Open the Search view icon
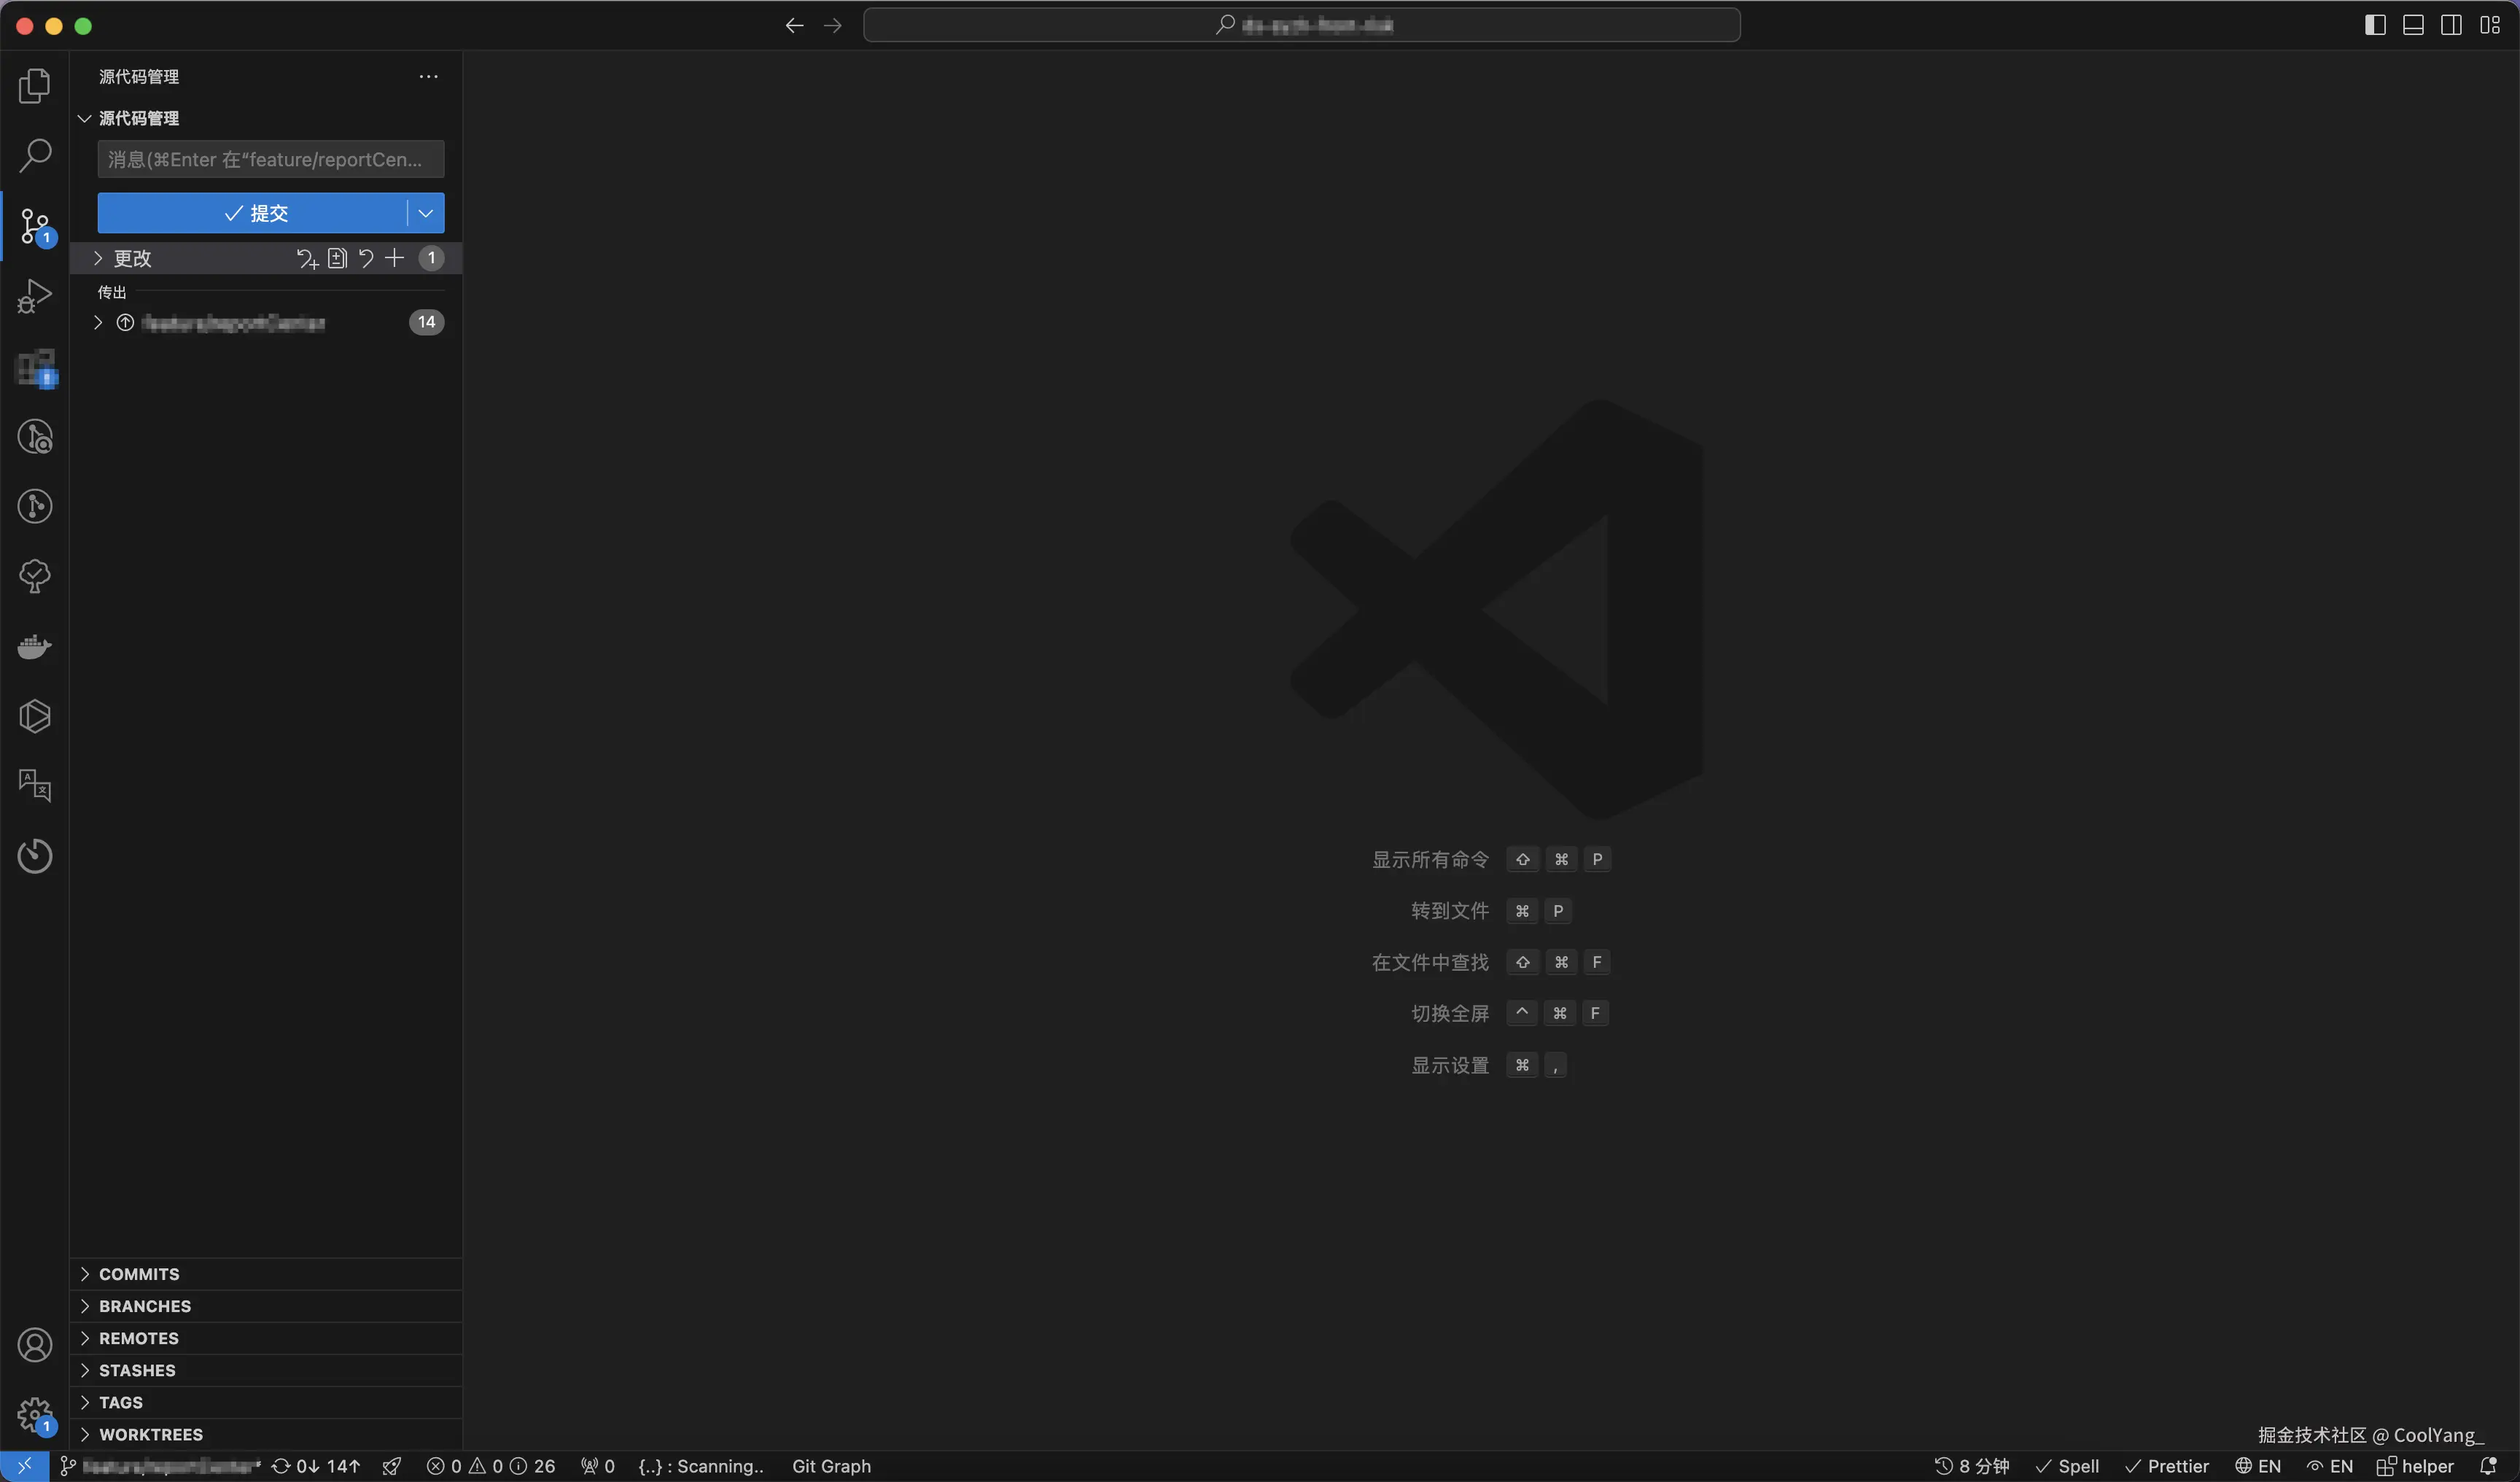Image resolution: width=2520 pixels, height=1482 pixels. click(x=35, y=156)
